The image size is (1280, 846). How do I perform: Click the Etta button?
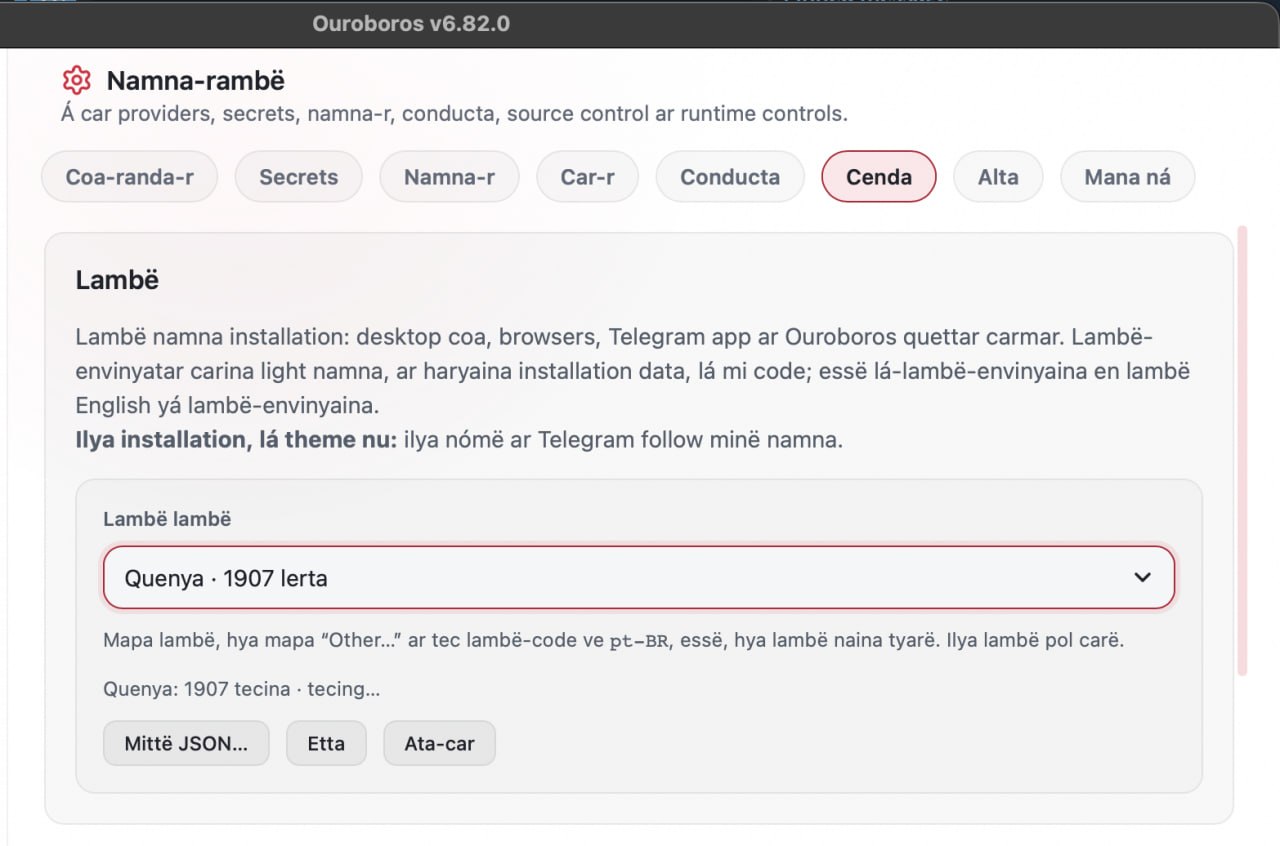[326, 743]
